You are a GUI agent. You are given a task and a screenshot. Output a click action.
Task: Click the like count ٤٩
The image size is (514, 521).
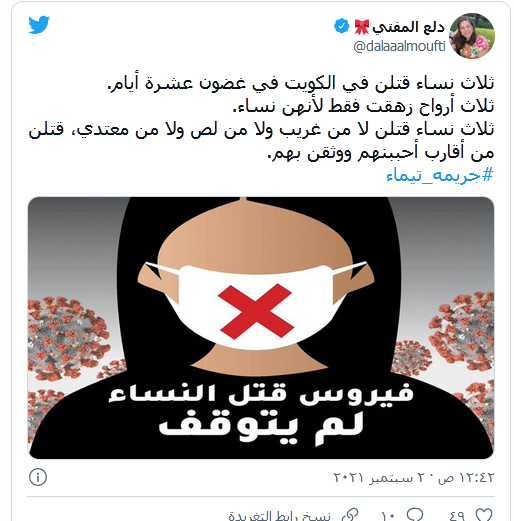point(457,516)
